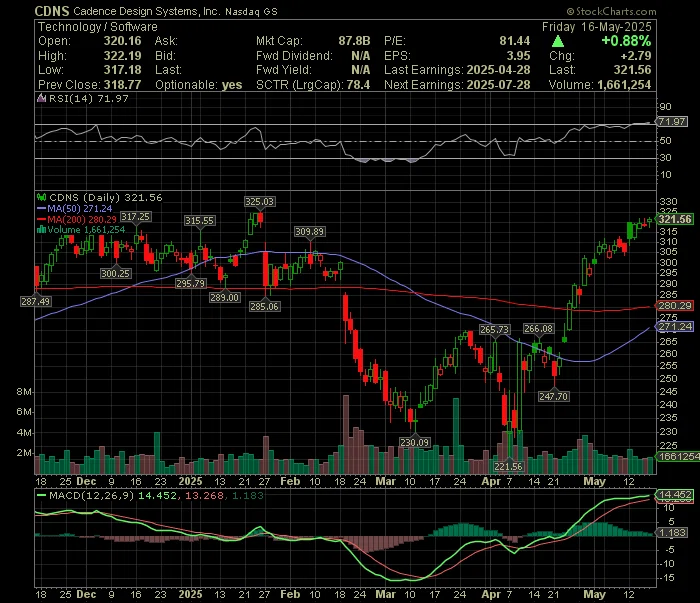
Task: Click the MACD(12,26,9) legend label
Action: (92, 495)
